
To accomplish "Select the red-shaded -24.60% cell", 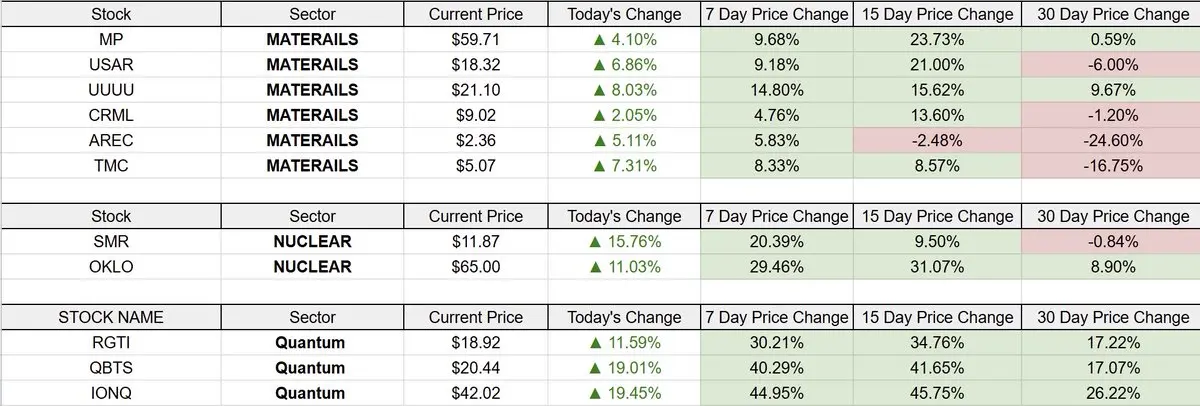I will point(1110,141).
